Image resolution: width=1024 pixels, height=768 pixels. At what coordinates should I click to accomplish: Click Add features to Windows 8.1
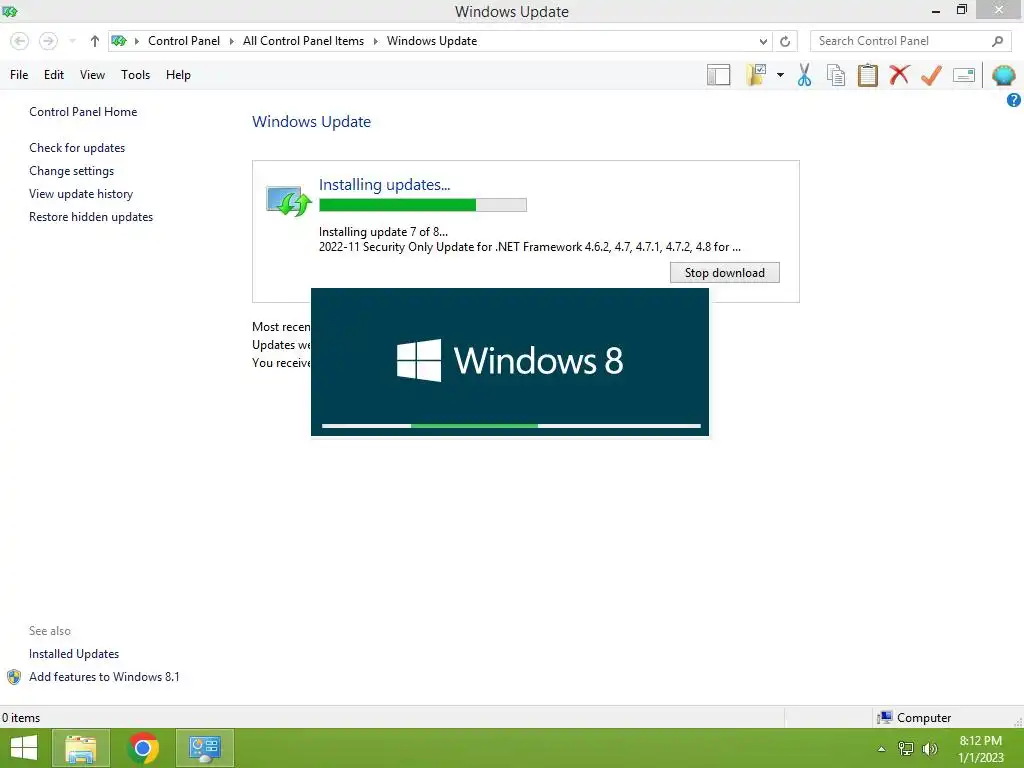pos(104,677)
